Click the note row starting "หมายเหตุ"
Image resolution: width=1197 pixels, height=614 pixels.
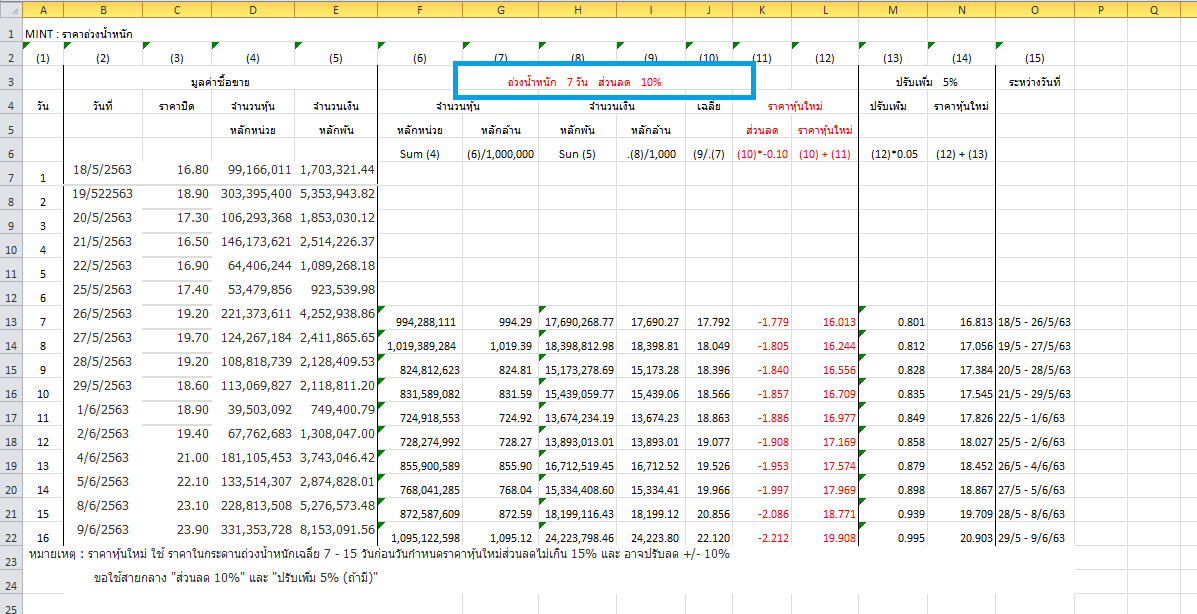coord(379,554)
